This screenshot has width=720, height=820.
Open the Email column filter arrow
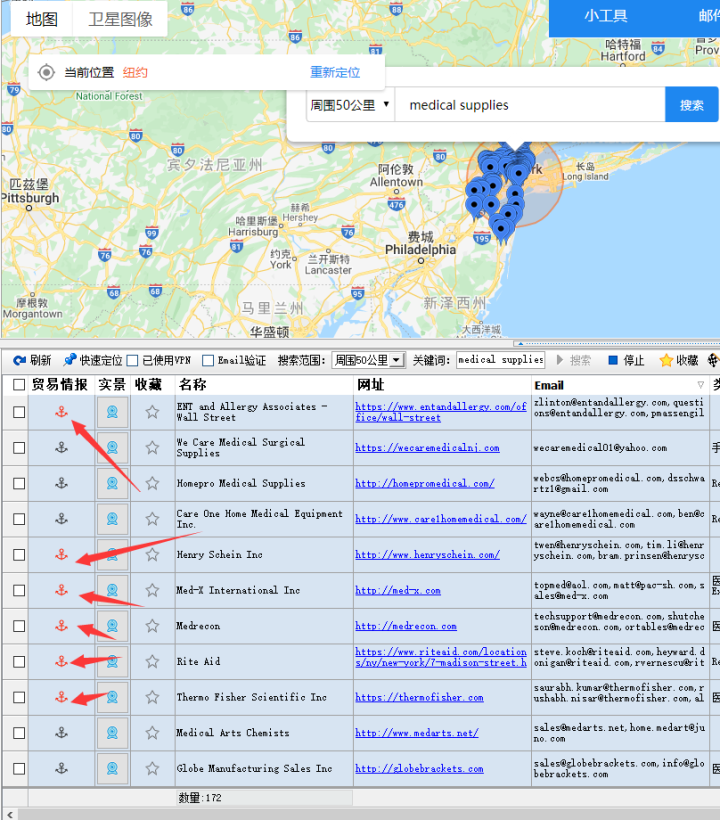pos(701,385)
